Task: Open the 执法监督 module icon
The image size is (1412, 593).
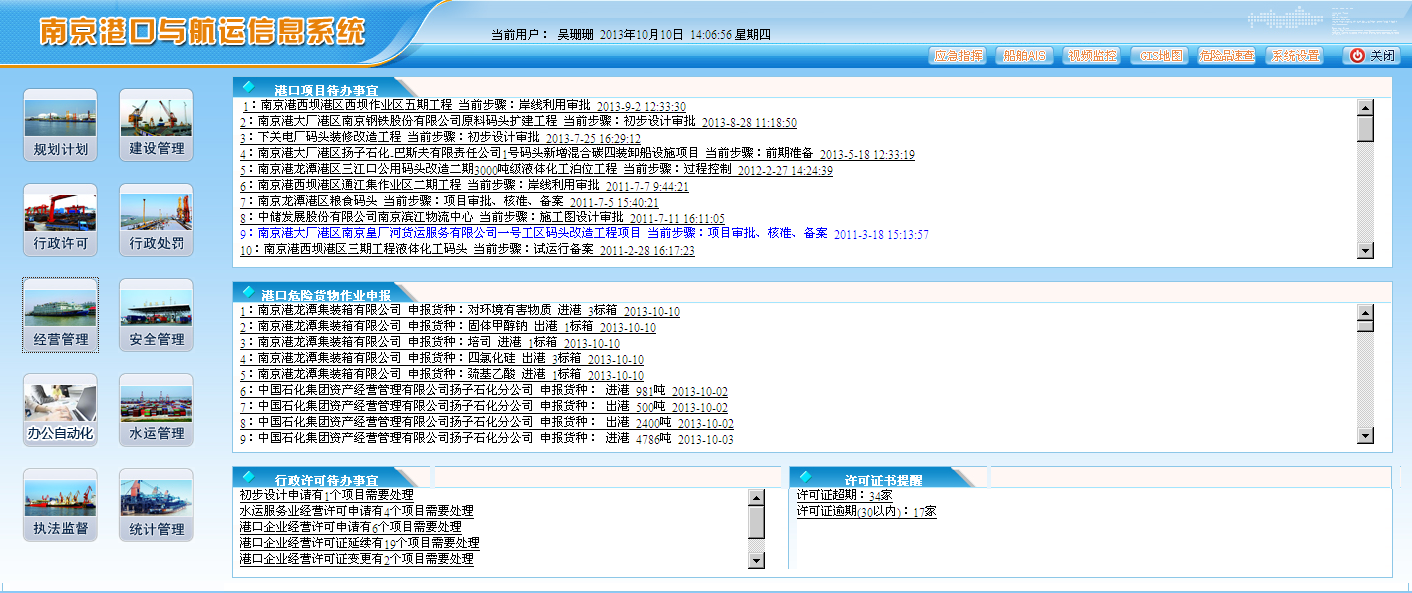Action: [x=60, y=506]
